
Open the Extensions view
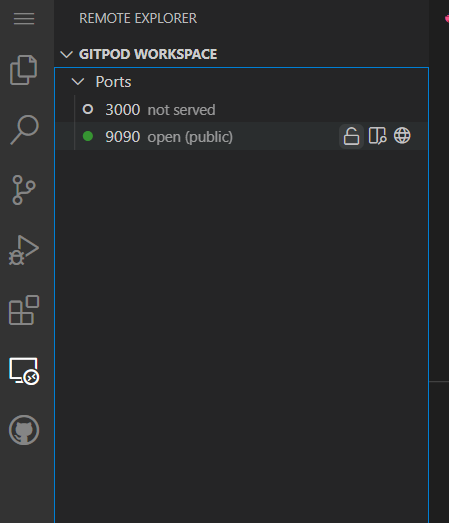coord(24,310)
